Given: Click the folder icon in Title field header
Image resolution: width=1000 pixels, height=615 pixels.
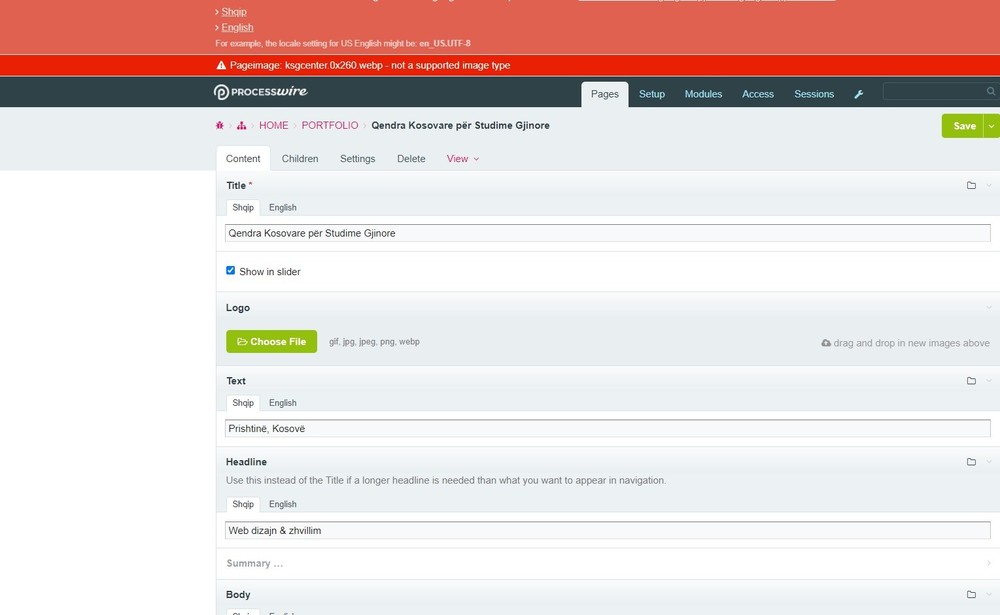Looking at the screenshot, I should point(971,186).
